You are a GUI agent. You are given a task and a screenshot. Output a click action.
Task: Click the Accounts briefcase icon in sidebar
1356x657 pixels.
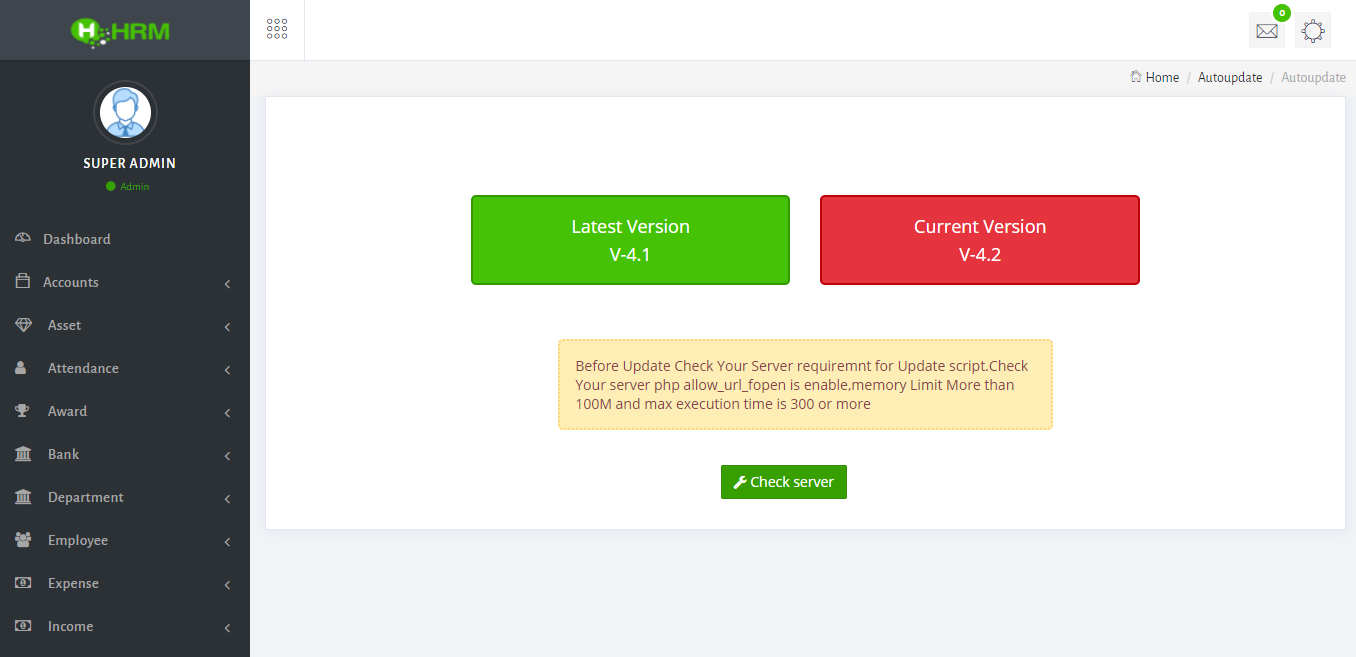22,281
